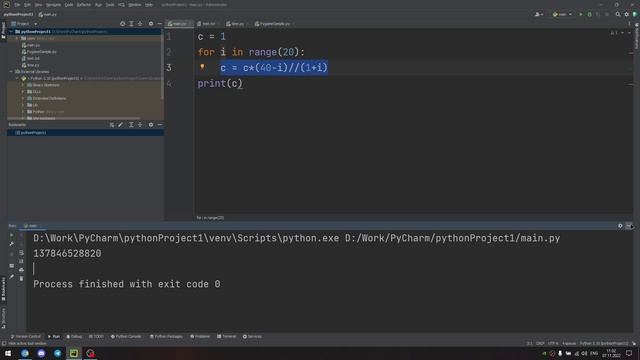Open Services tool window button
Image resolution: width=640 pixels, height=360 pixels.
pos(252,336)
